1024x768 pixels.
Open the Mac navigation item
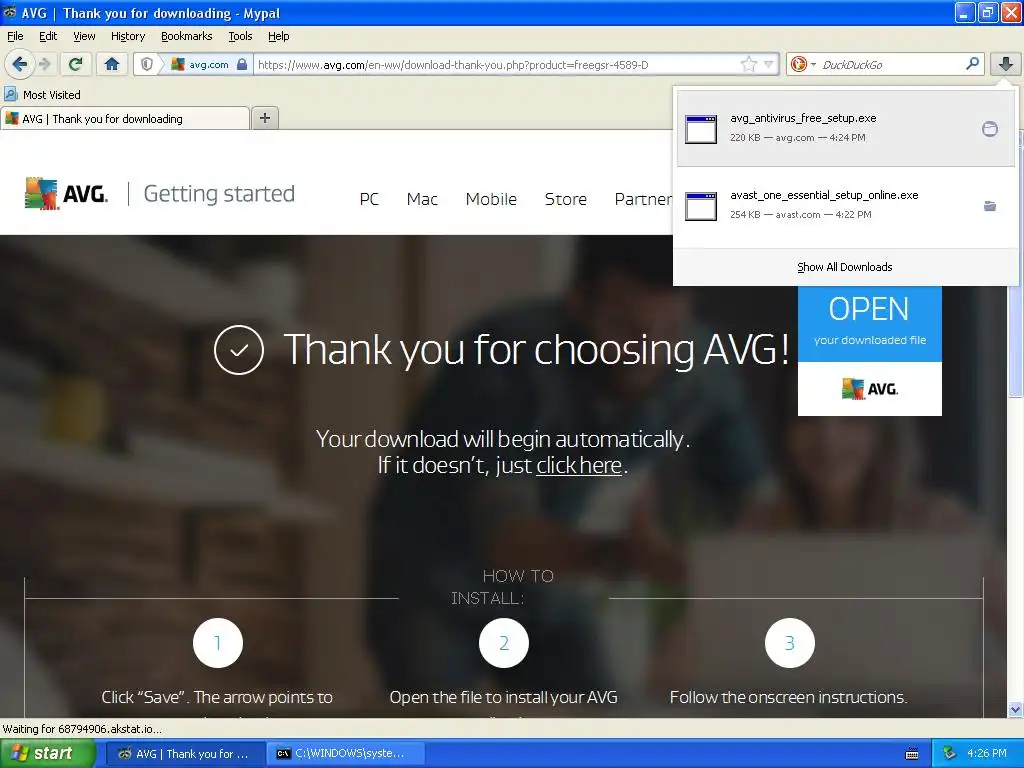(422, 199)
